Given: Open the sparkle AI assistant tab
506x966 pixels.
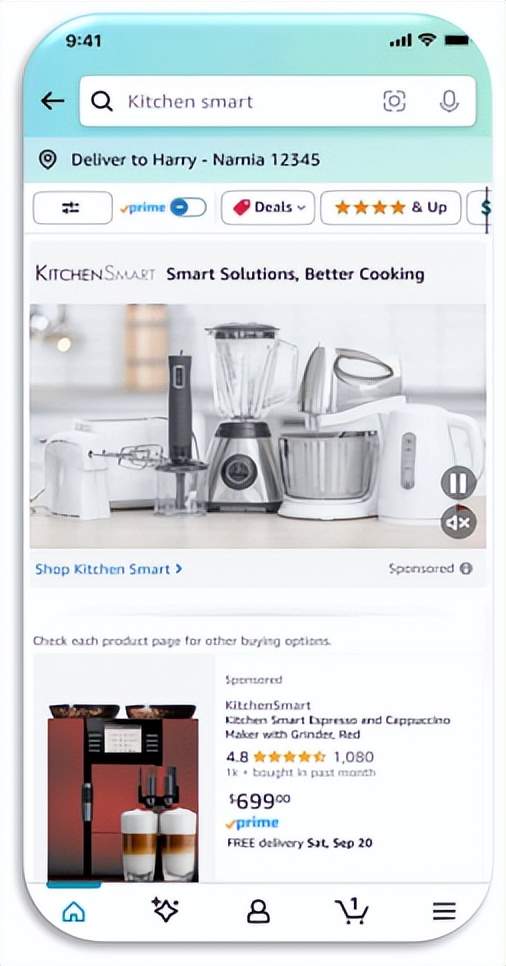Looking at the screenshot, I should (165, 910).
